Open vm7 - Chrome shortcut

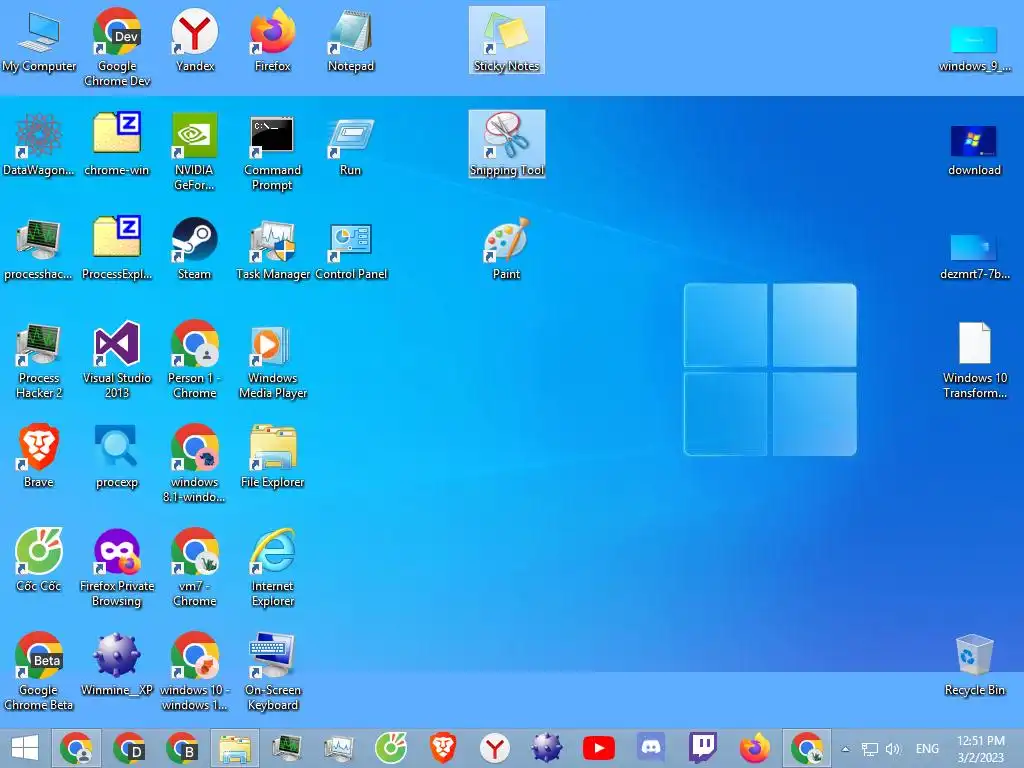[x=195, y=568]
